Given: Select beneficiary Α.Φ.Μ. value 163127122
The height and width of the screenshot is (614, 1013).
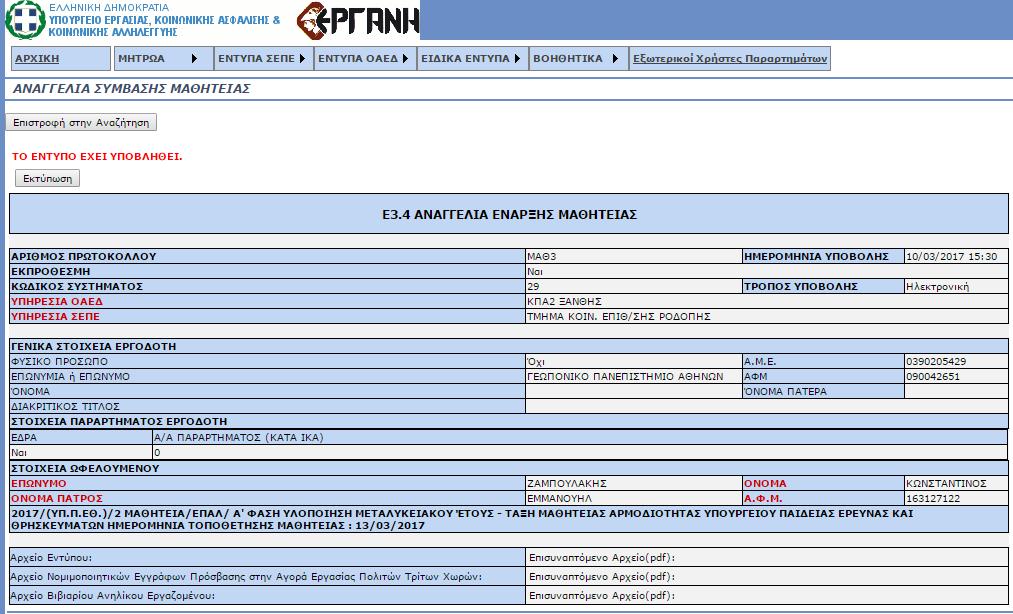Looking at the screenshot, I should click(933, 498).
